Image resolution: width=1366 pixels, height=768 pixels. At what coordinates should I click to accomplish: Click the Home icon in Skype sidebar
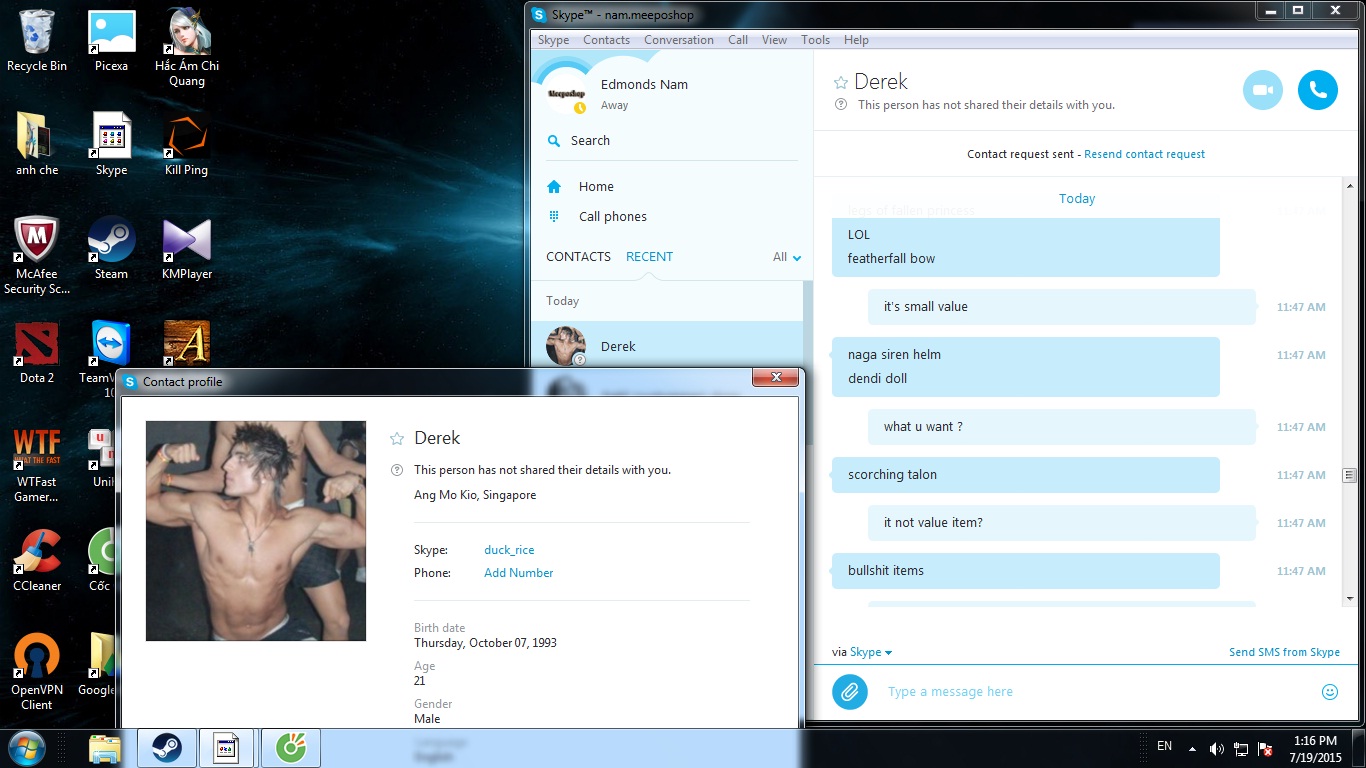click(x=554, y=187)
